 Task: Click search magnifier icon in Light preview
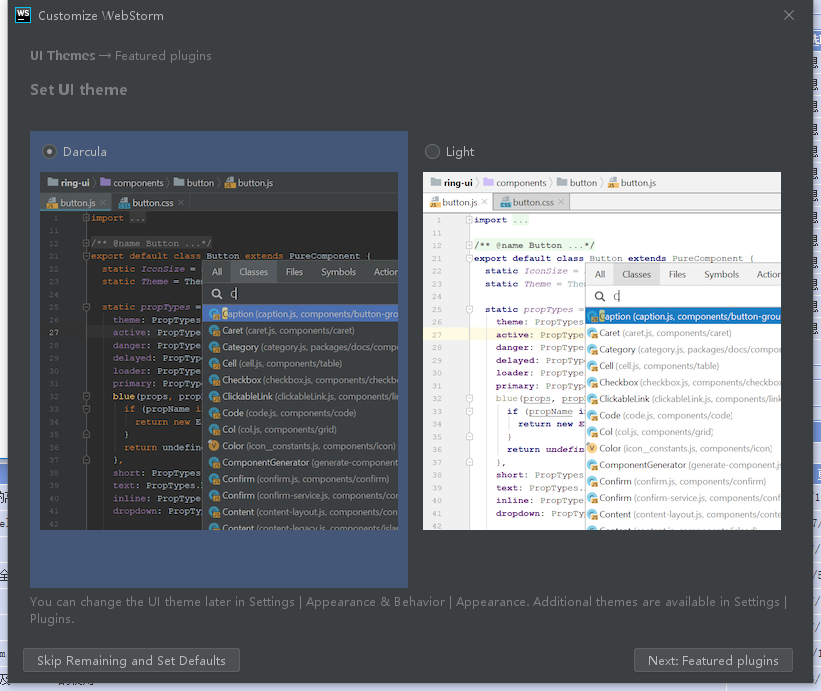[x=599, y=296]
